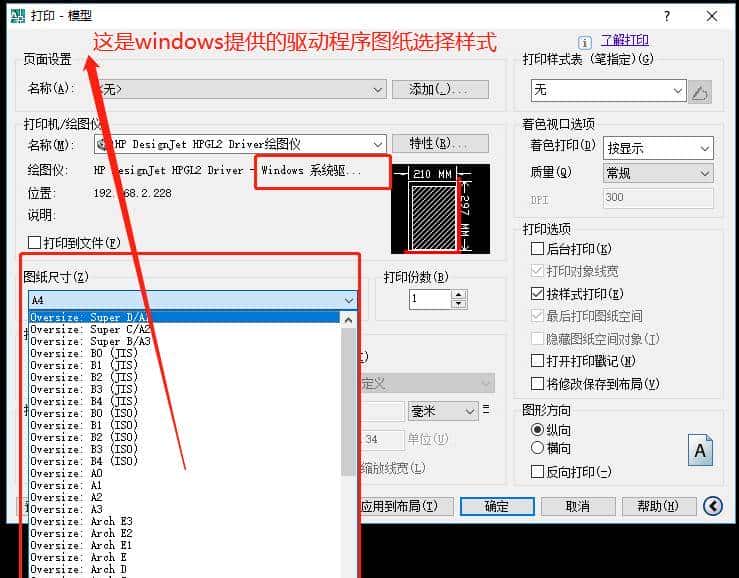Open the 毫米 units dropdown
Image resolution: width=739 pixels, height=578 pixels.
(443, 412)
